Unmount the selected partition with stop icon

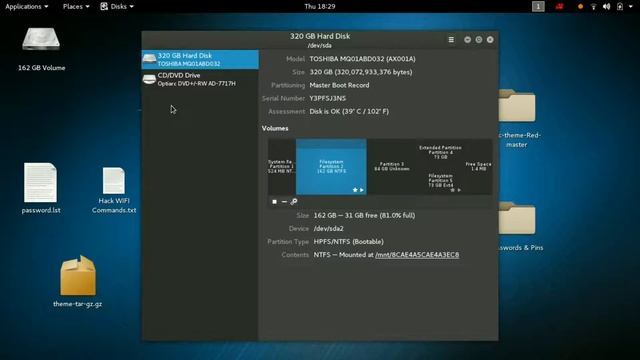(x=274, y=202)
